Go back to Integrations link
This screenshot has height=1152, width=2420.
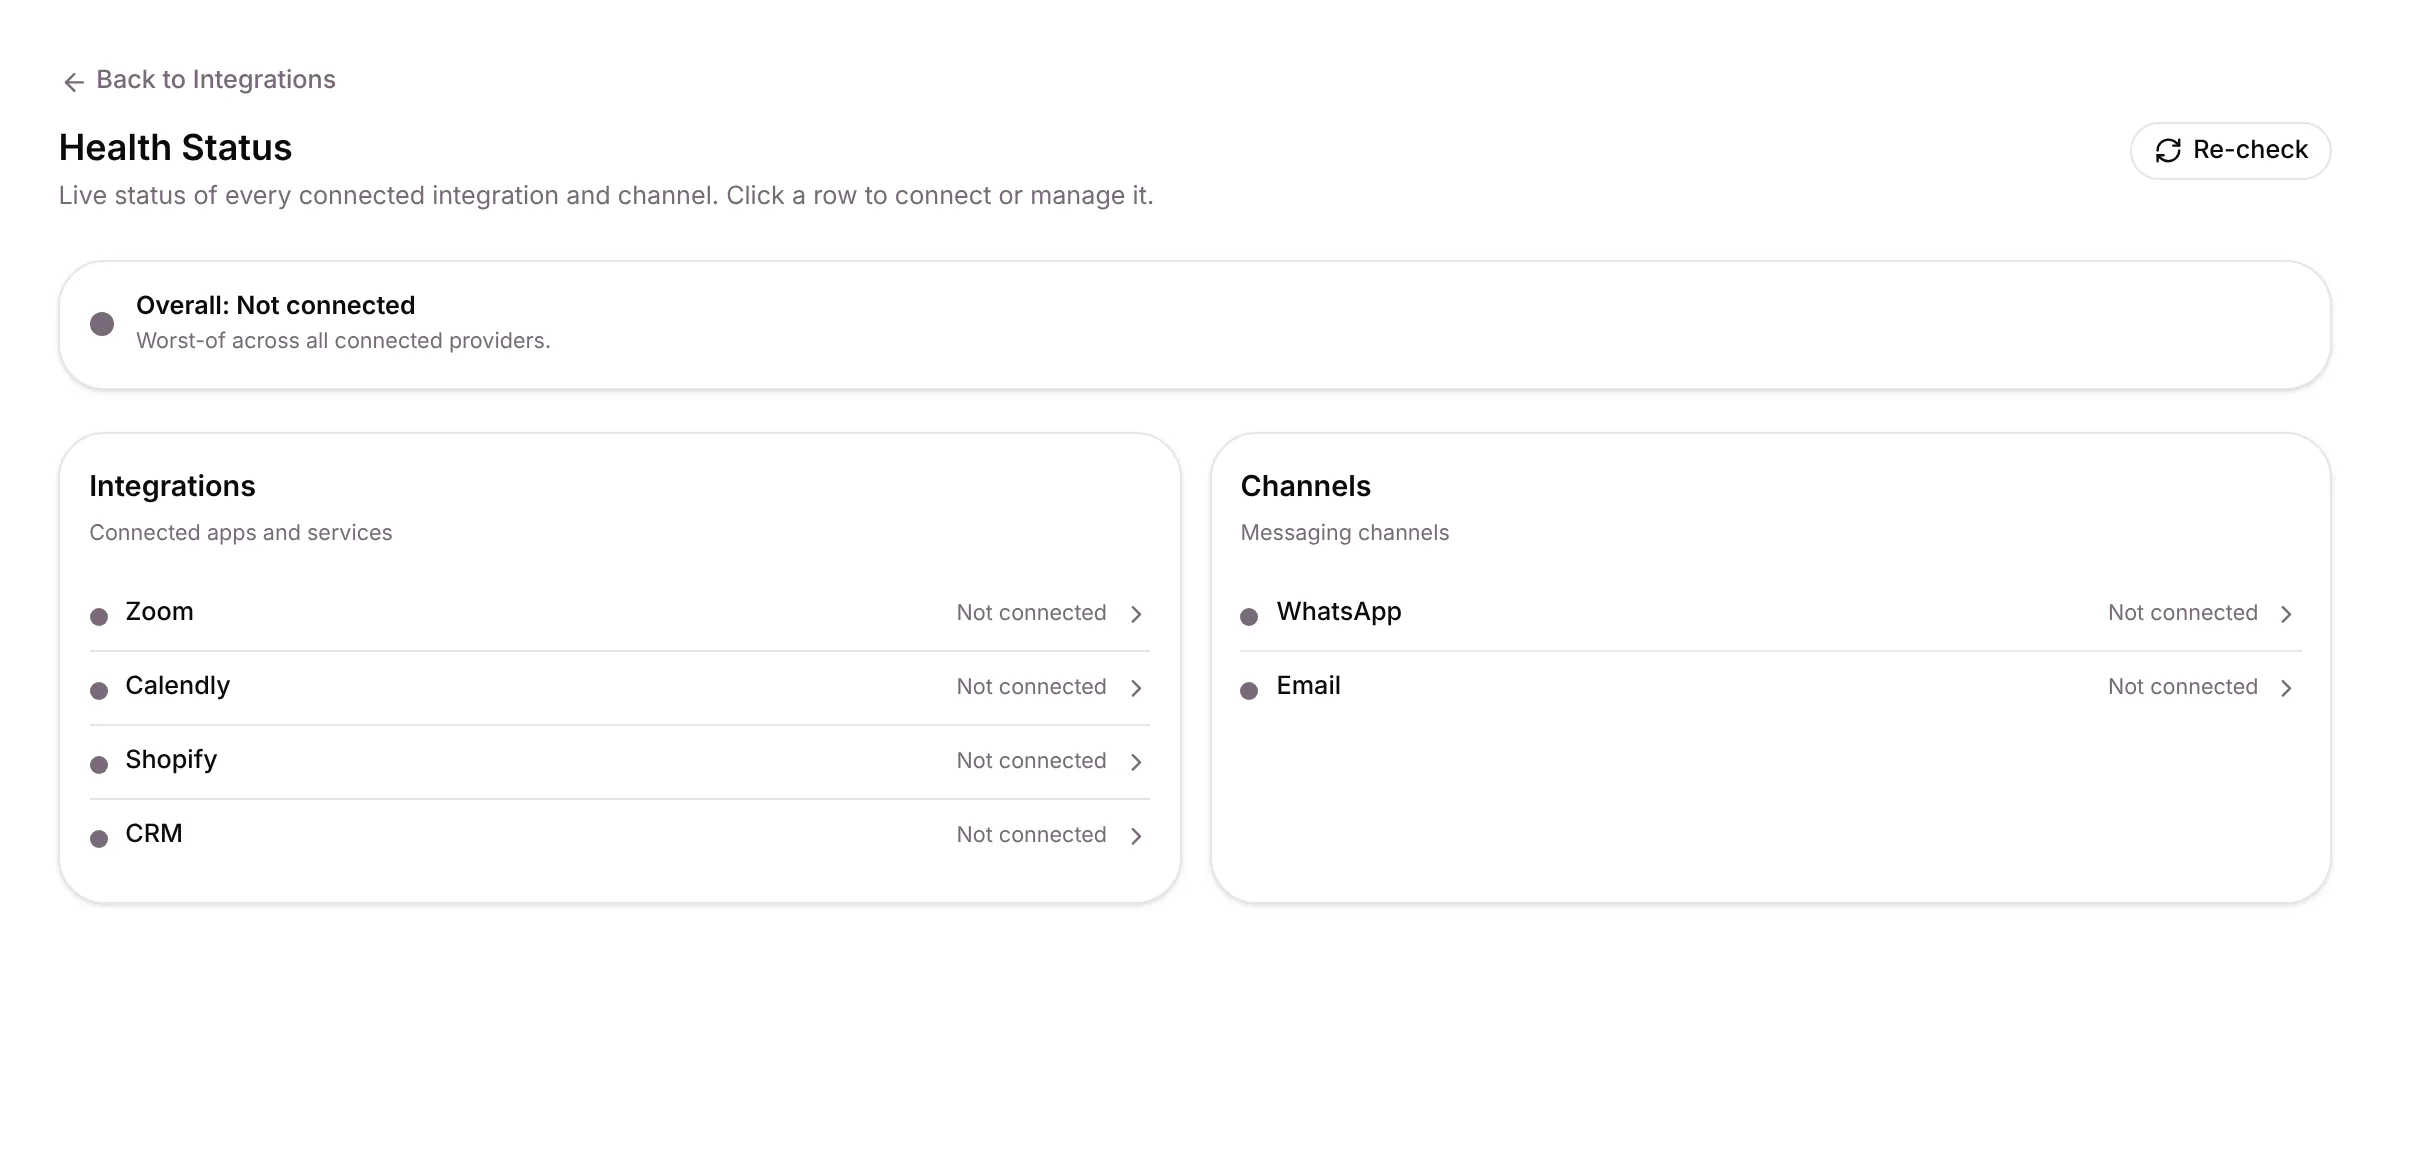pos(199,80)
